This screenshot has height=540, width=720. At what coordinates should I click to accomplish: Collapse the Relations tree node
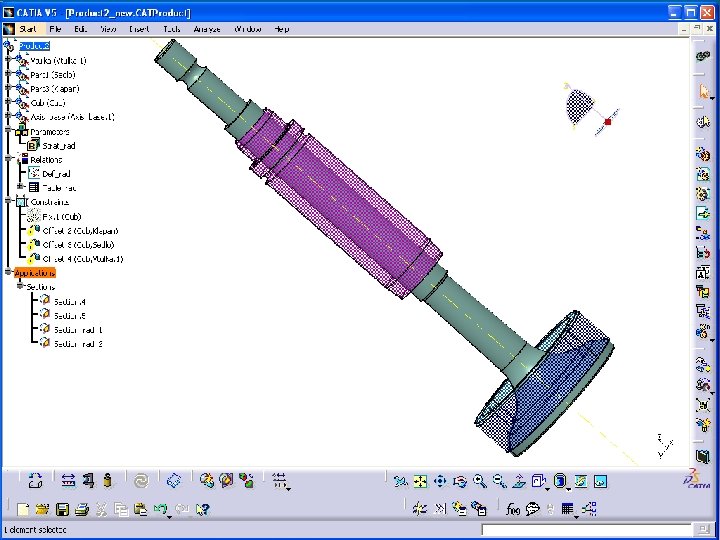pos(8,158)
